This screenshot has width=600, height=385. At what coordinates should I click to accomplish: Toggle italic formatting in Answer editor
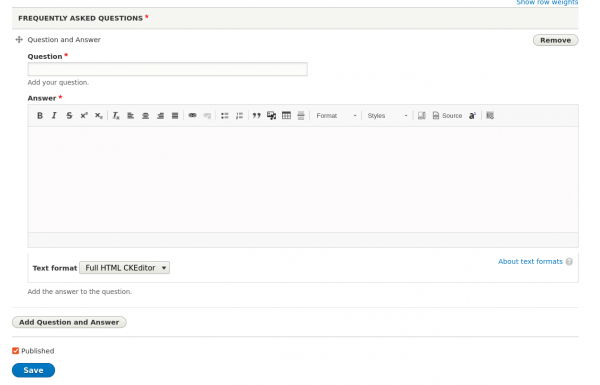[54, 116]
